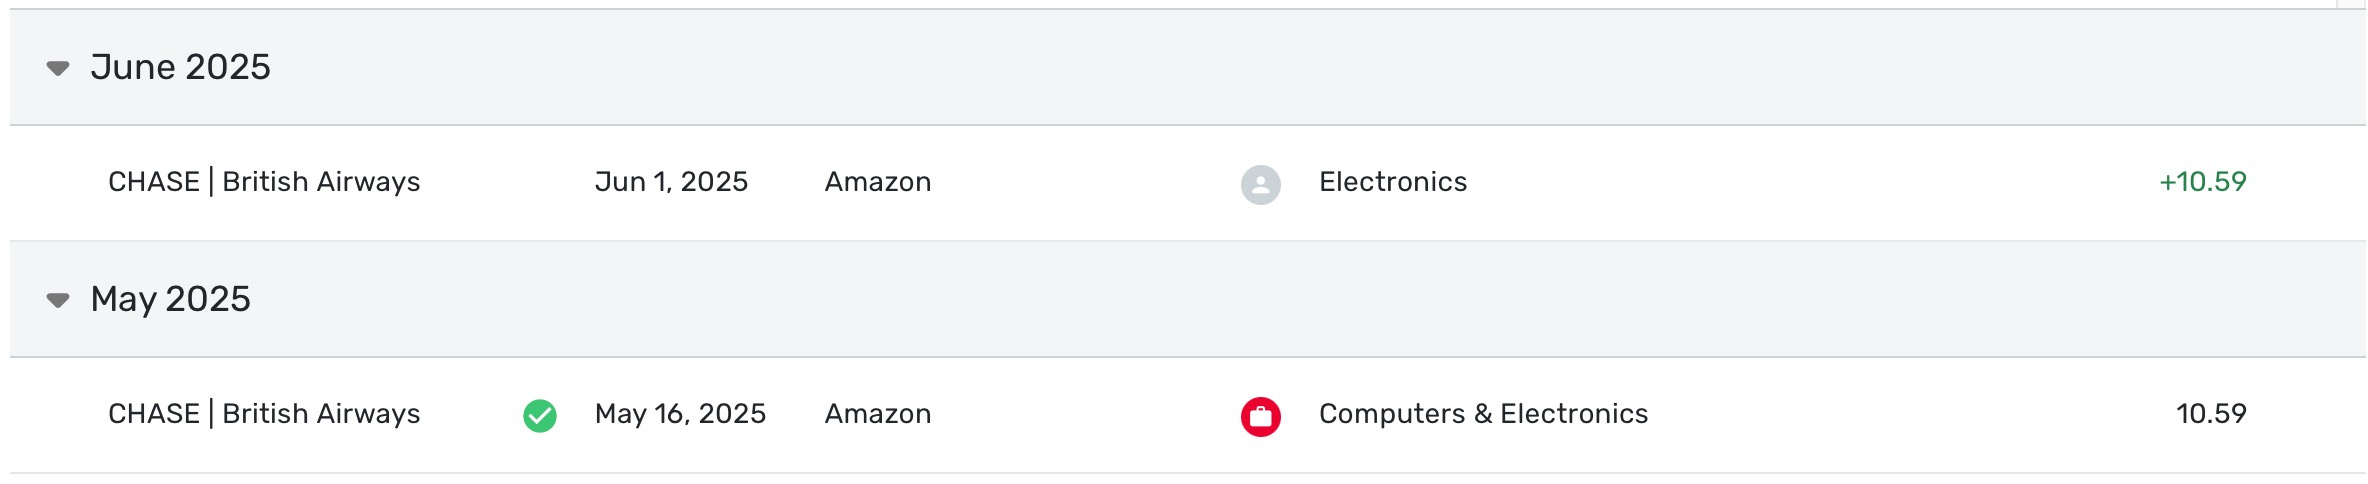Open the Computers & Electronics category dropdown
This screenshot has height=484, width=2368.
(x=1483, y=414)
